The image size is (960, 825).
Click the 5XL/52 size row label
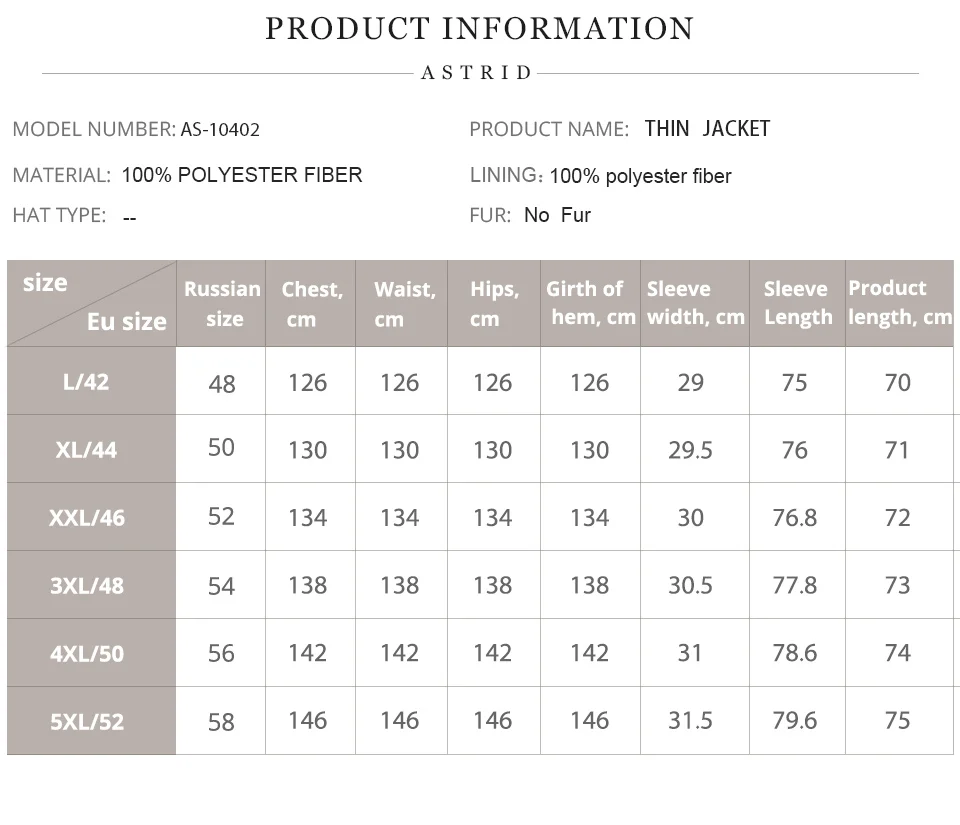tap(86, 721)
